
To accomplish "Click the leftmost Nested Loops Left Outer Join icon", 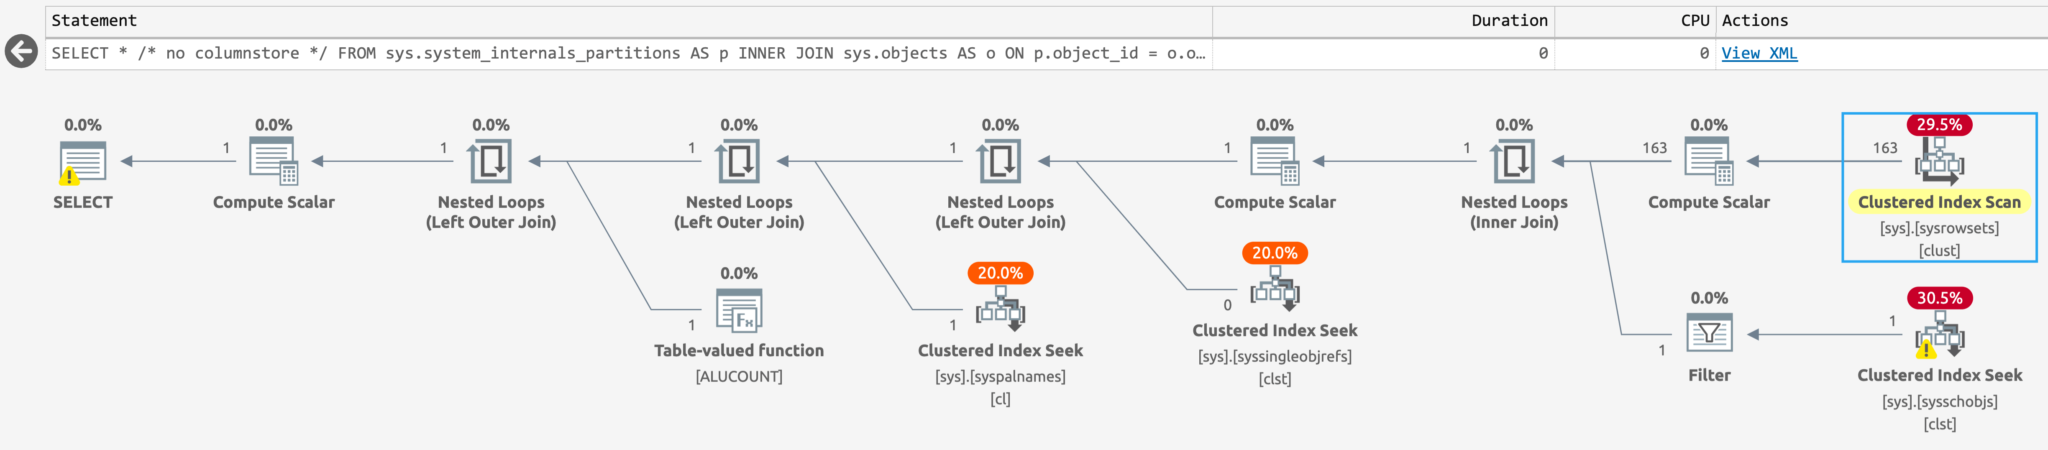I will [490, 161].
